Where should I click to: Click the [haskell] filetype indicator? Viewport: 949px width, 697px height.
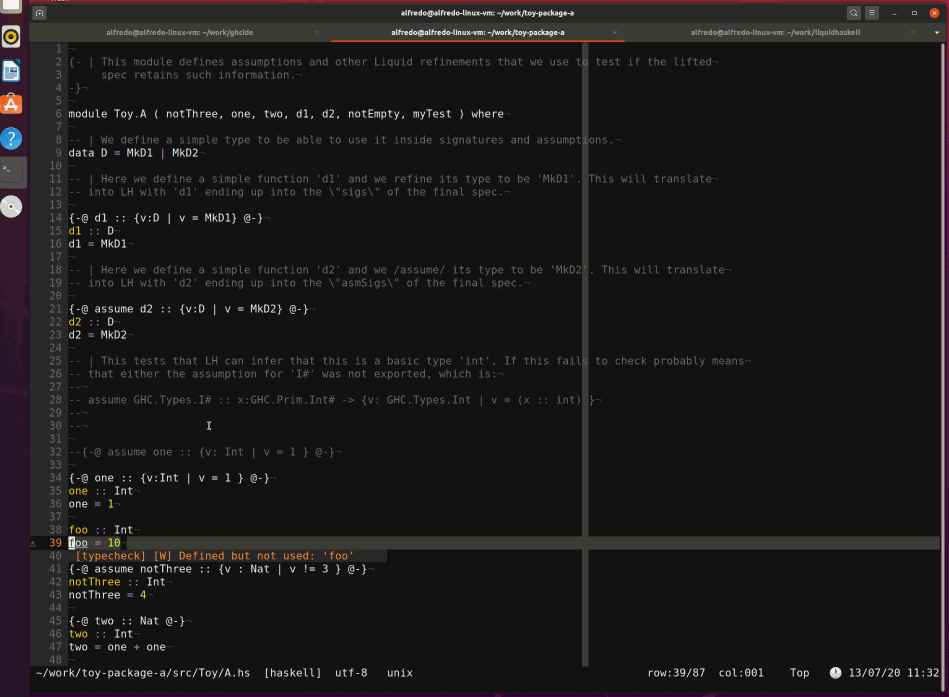coord(293,672)
